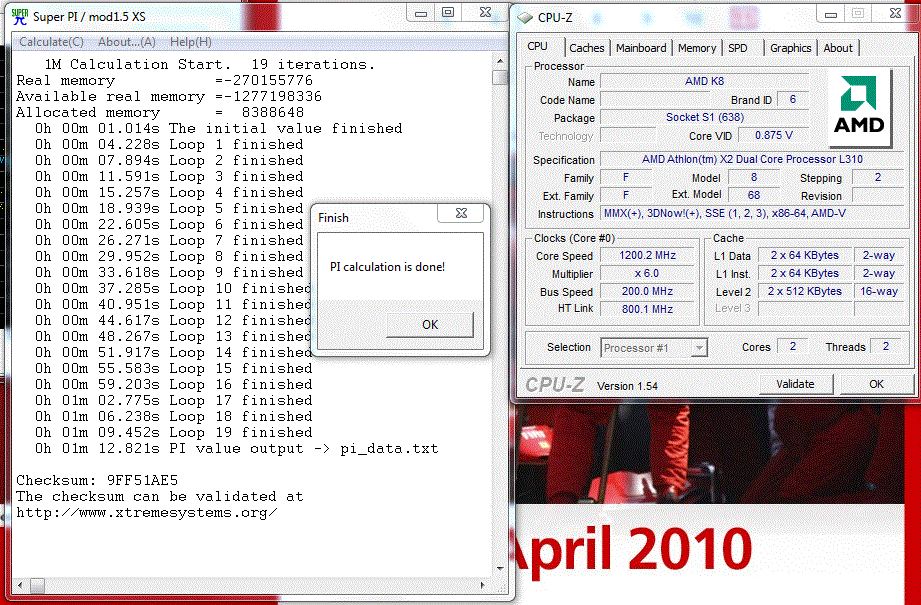Click the Super PI horizontal scrollbar right arrow
The image size is (921, 605).
pos(483,586)
